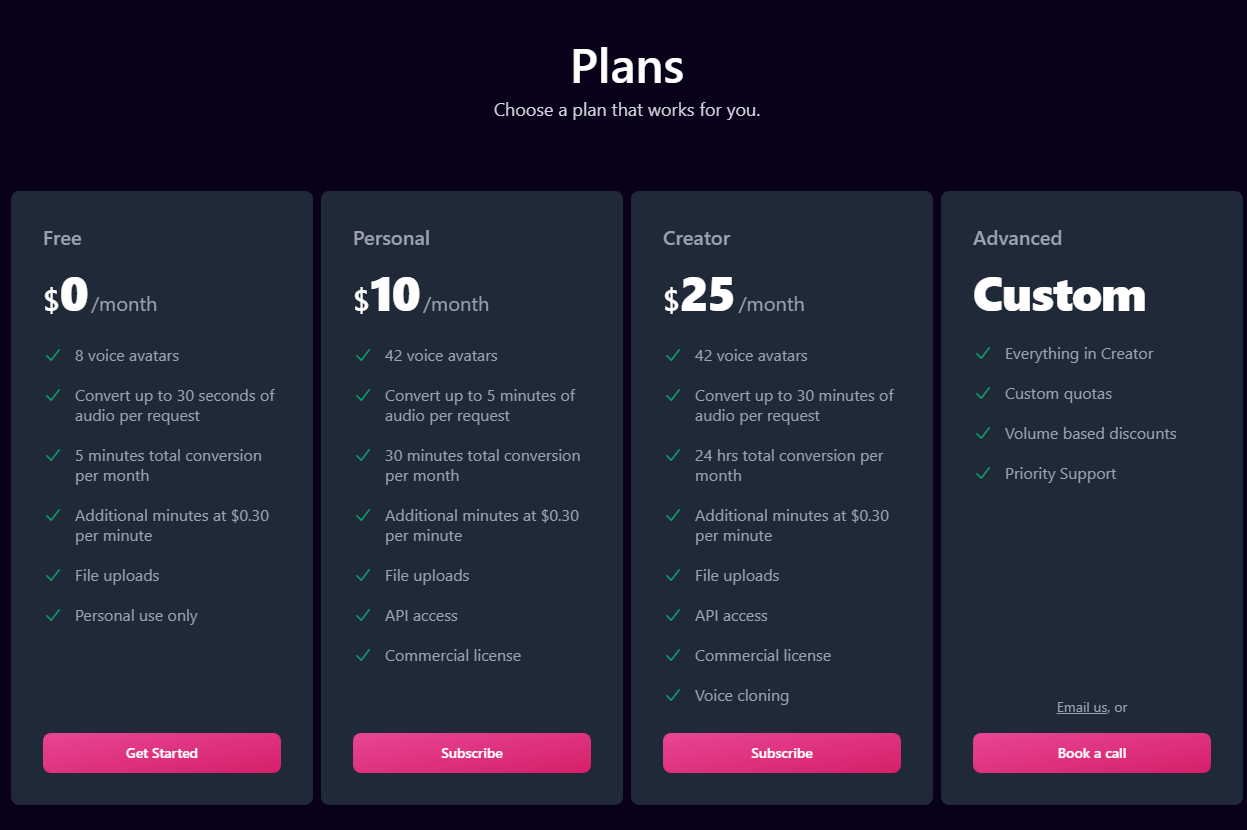Screen dimensions: 1247x830
Task: Open the Email us link
Action: (1082, 707)
